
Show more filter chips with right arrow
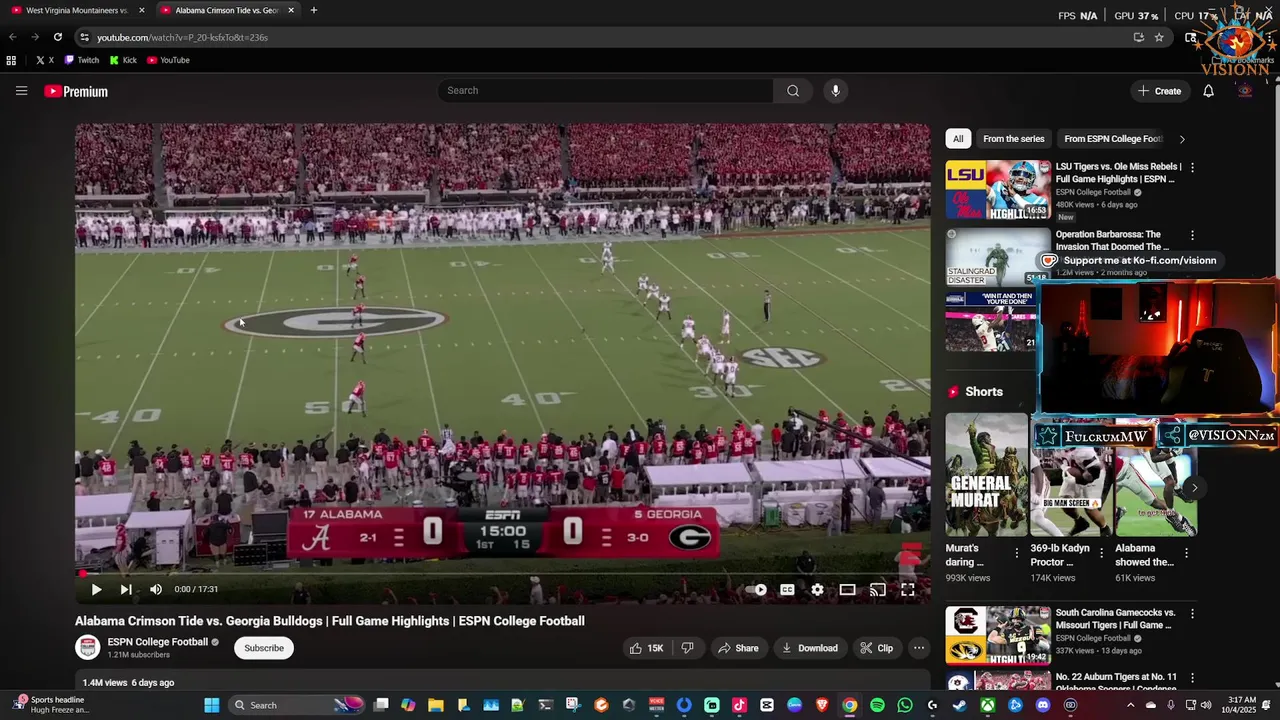(x=1182, y=139)
